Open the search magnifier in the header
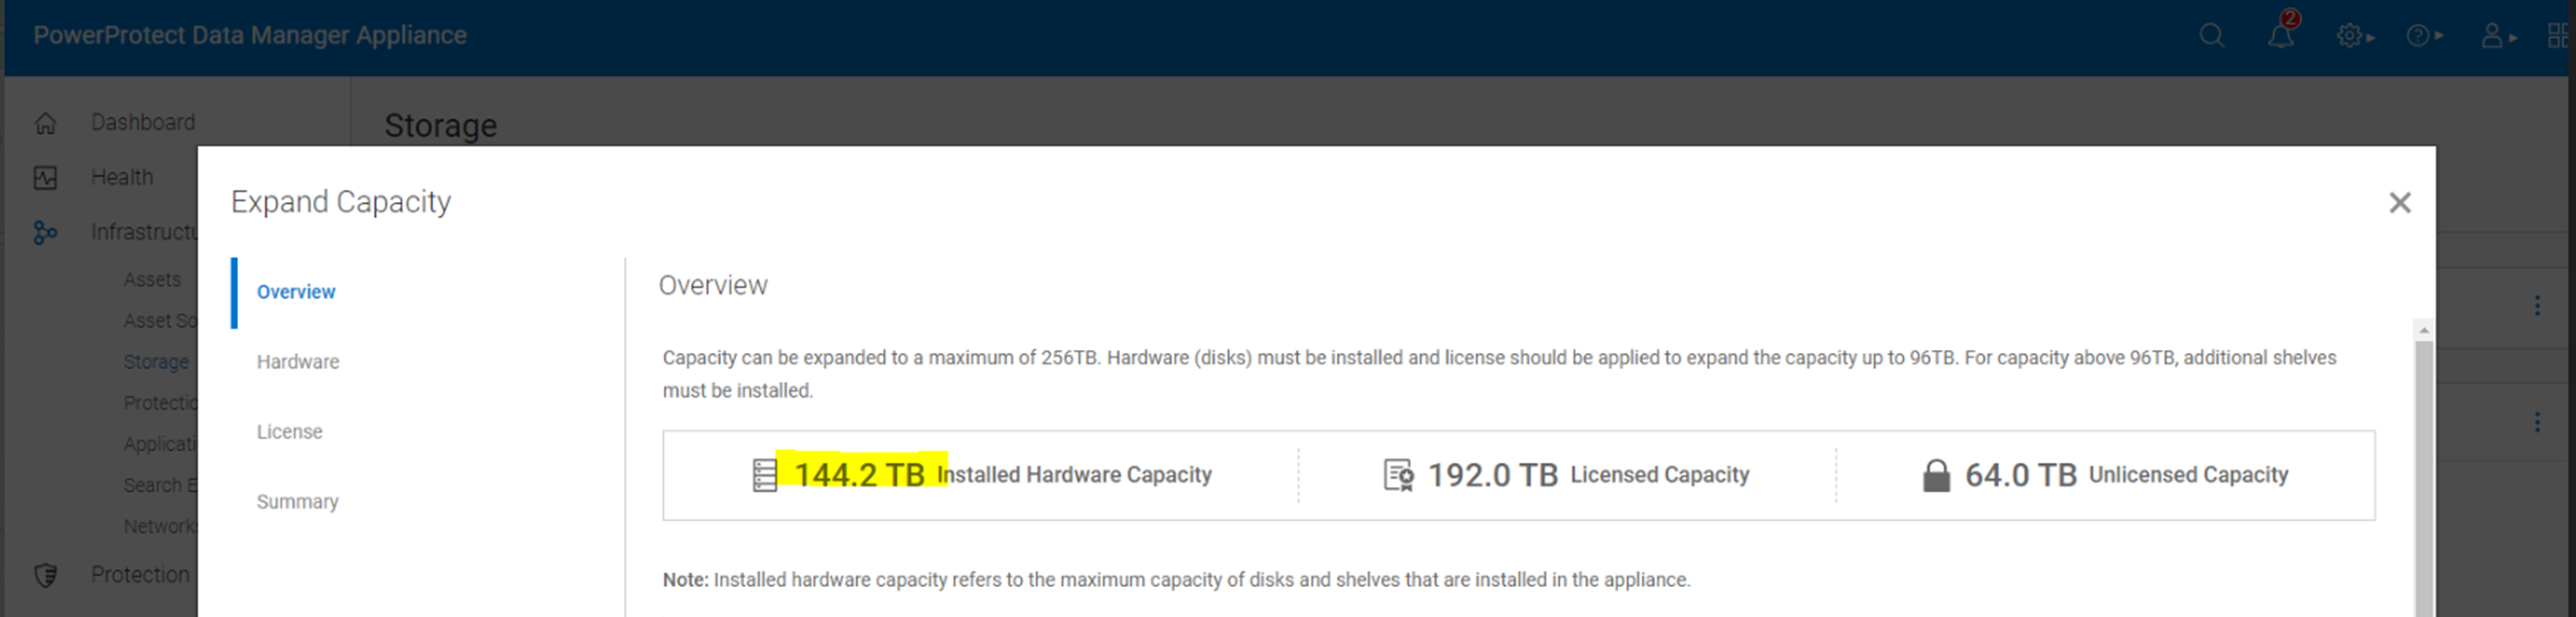 point(2211,36)
